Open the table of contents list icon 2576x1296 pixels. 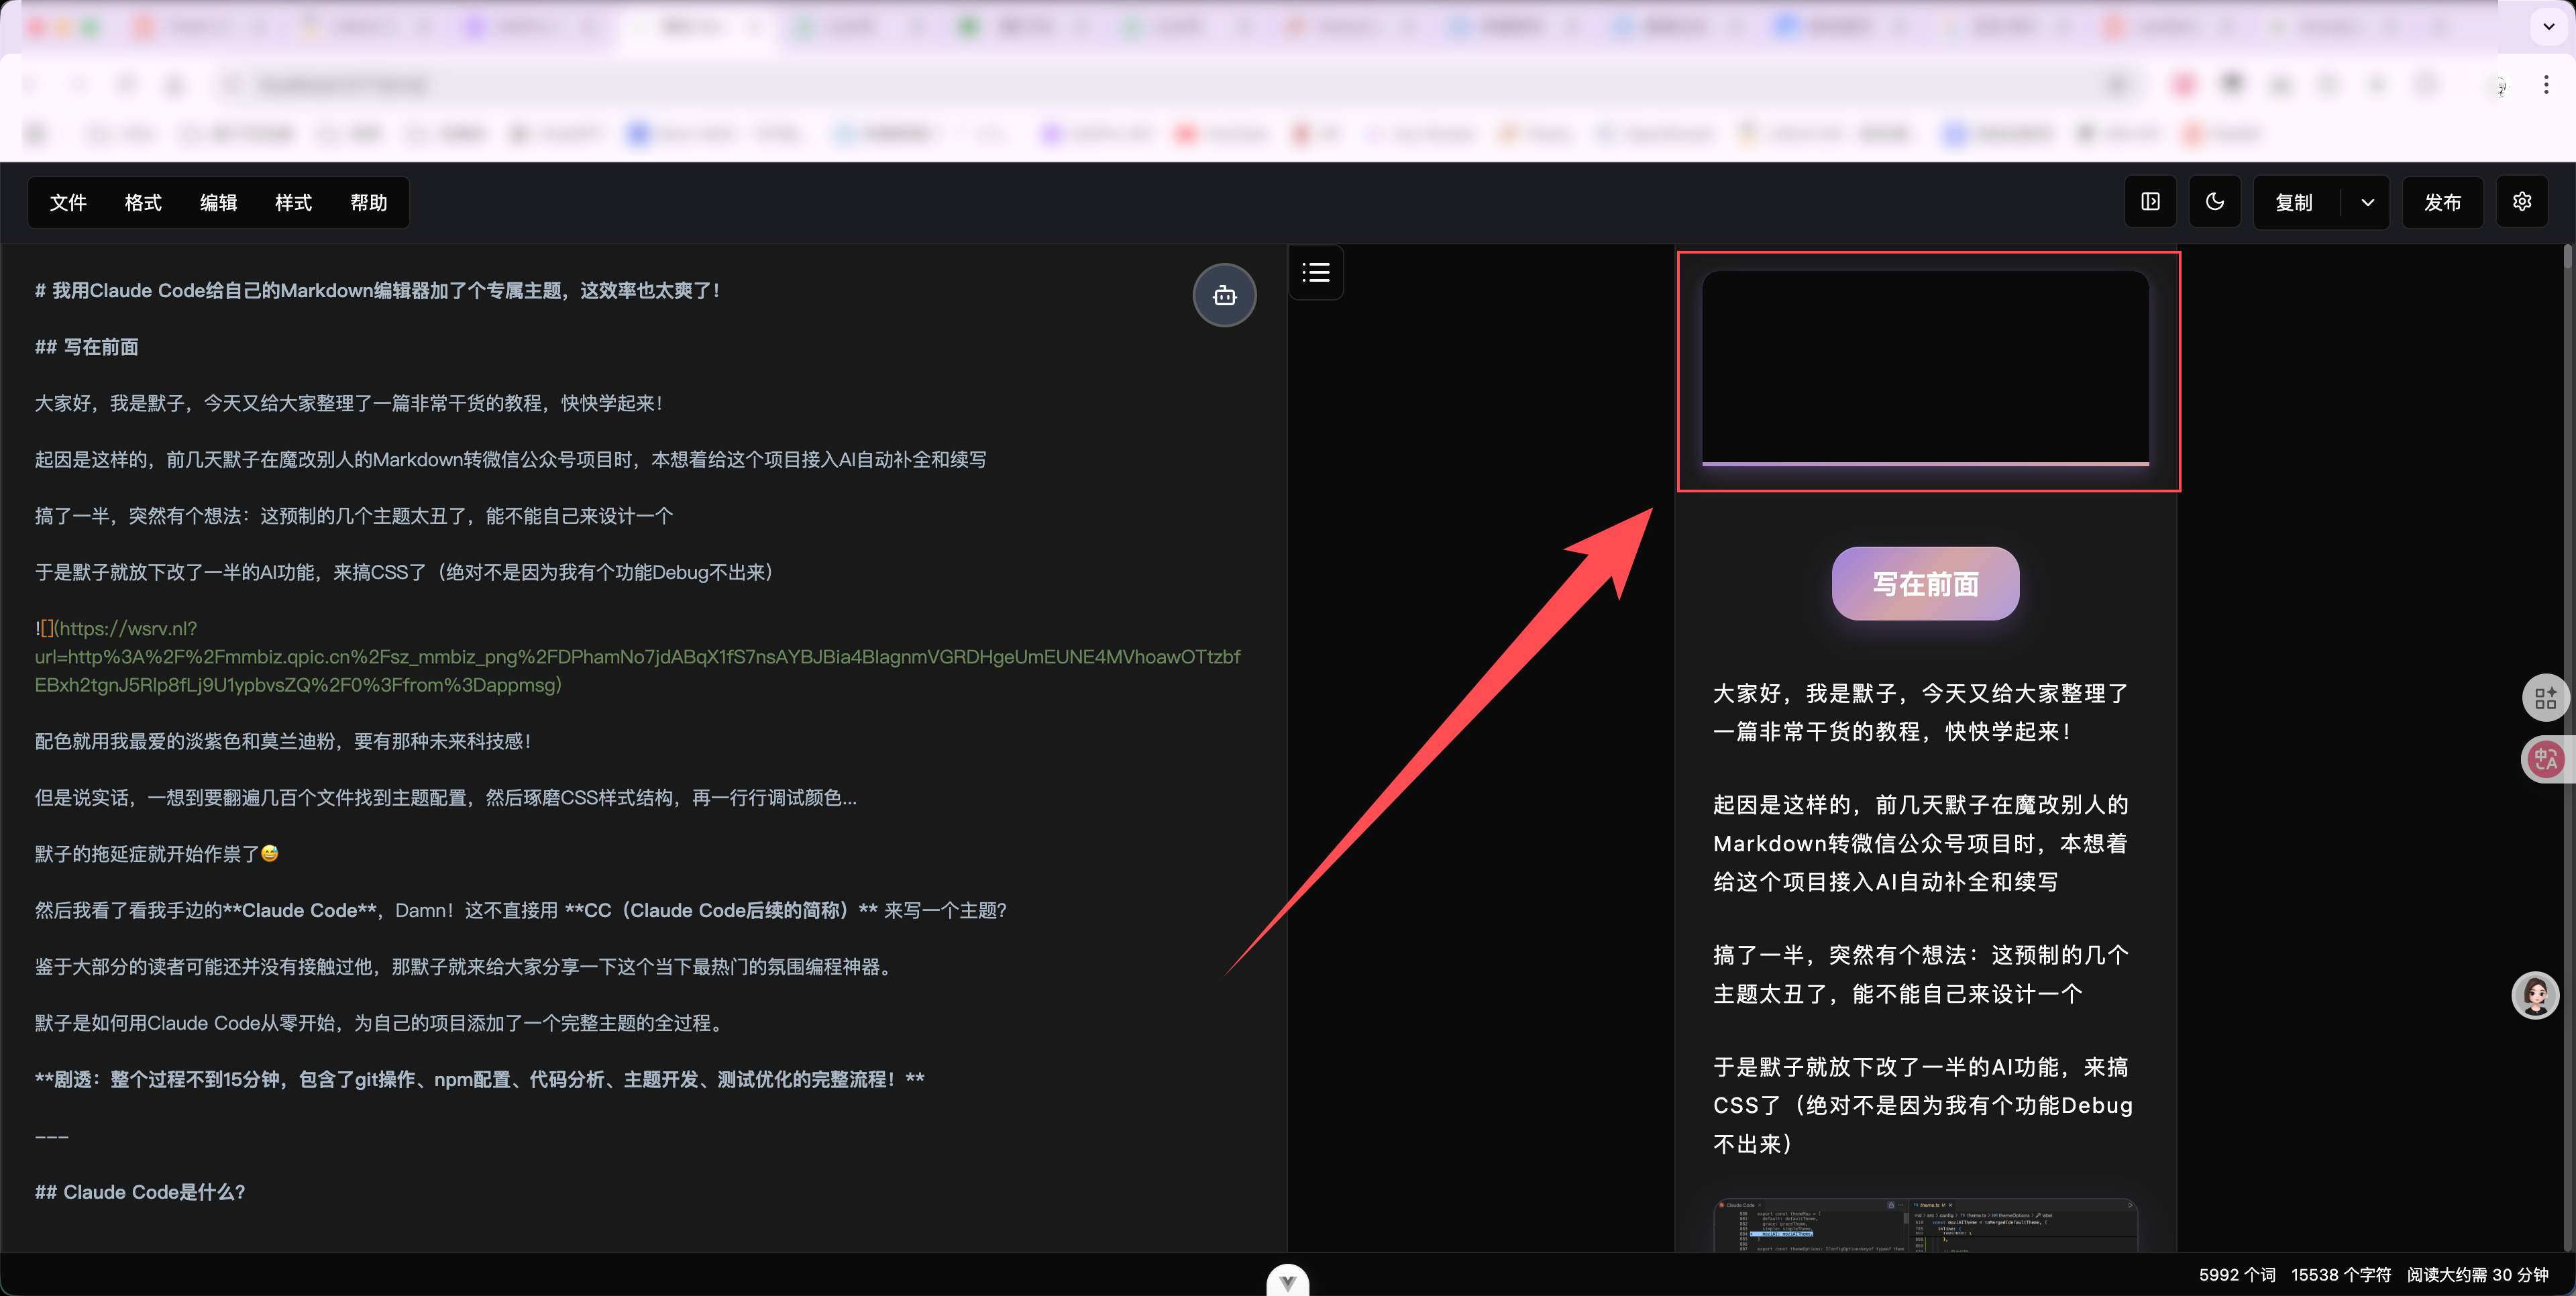tap(1316, 272)
